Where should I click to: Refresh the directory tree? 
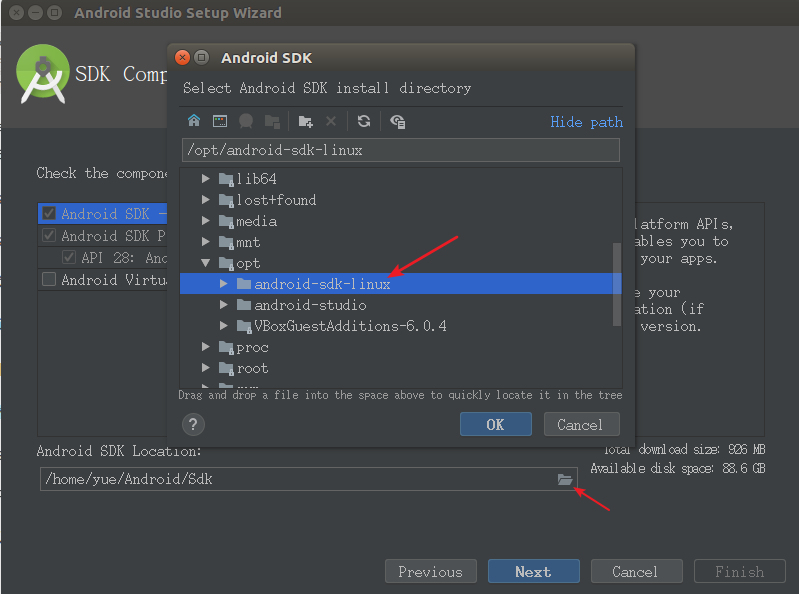point(364,121)
